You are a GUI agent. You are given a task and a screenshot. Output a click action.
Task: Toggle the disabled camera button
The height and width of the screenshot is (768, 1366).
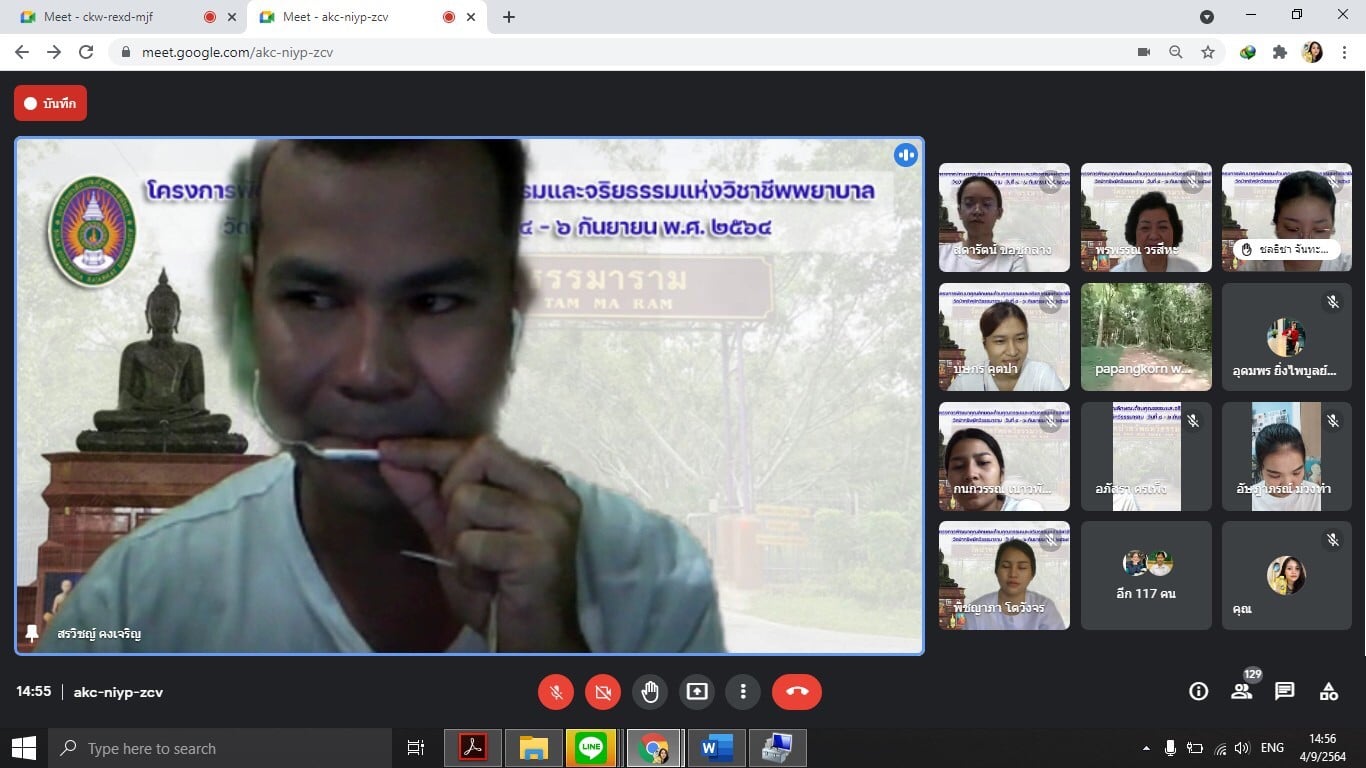click(602, 692)
